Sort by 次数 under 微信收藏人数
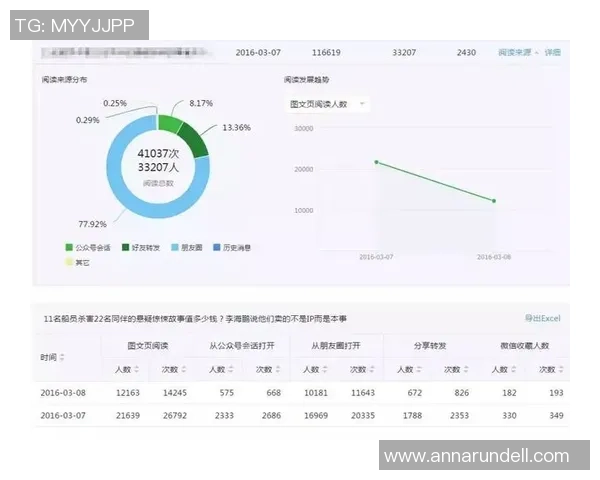600x480 pixels. (x=561, y=369)
